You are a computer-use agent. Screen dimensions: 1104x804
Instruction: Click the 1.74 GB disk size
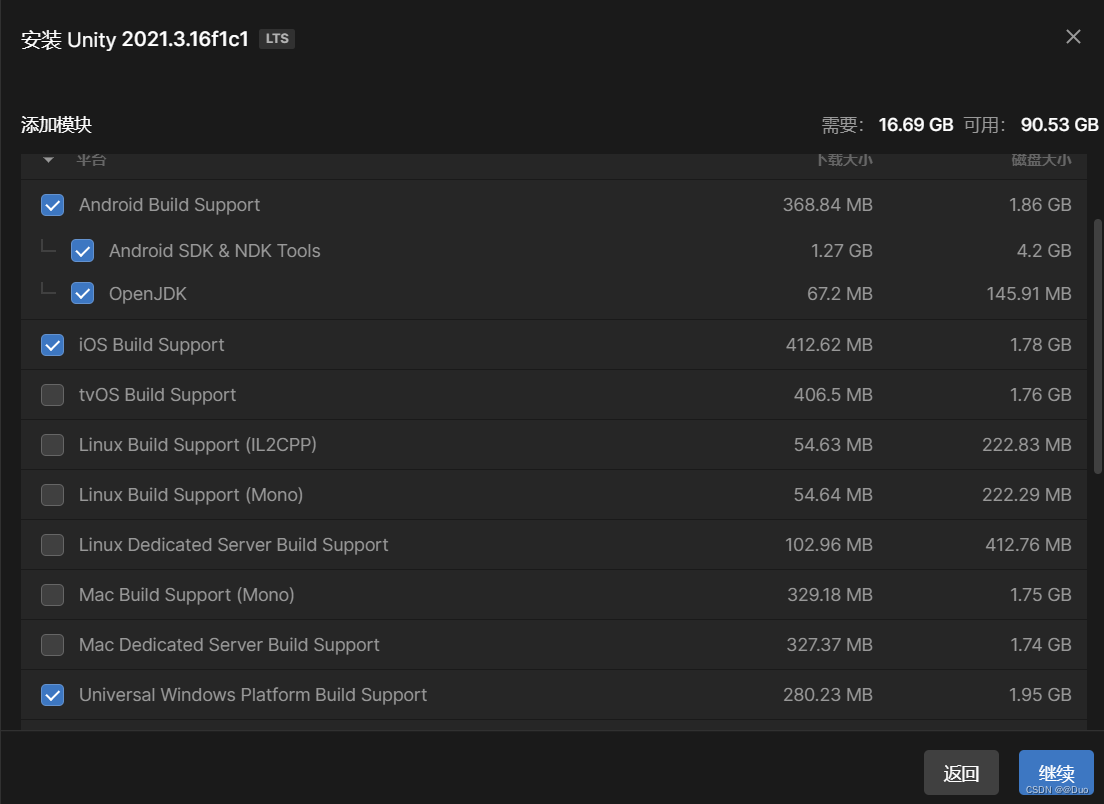(1041, 645)
